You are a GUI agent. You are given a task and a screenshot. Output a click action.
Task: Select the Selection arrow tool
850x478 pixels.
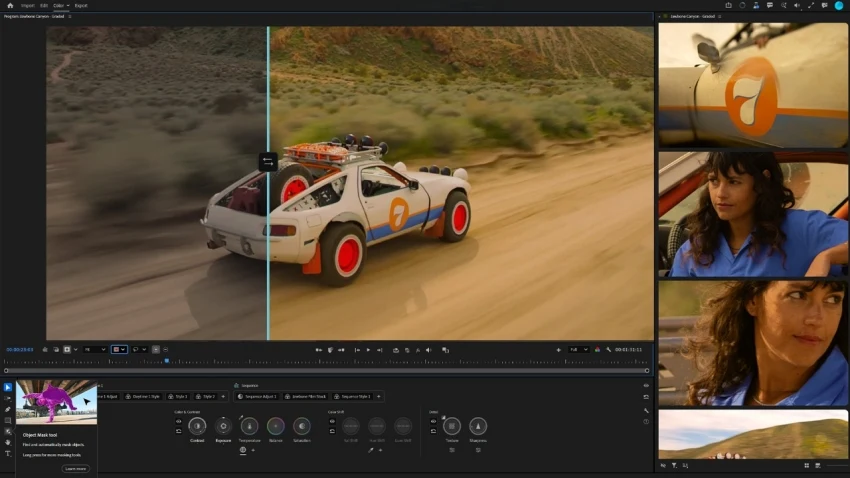pyautogui.click(x=8, y=387)
